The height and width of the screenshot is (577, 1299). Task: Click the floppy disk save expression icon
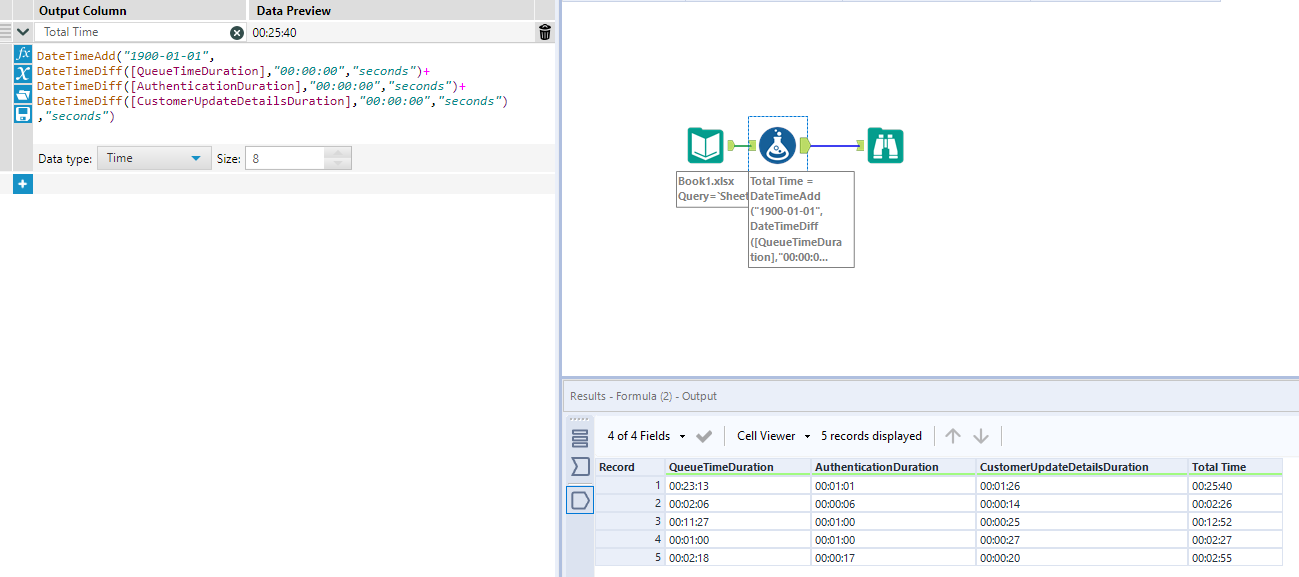[x=23, y=114]
